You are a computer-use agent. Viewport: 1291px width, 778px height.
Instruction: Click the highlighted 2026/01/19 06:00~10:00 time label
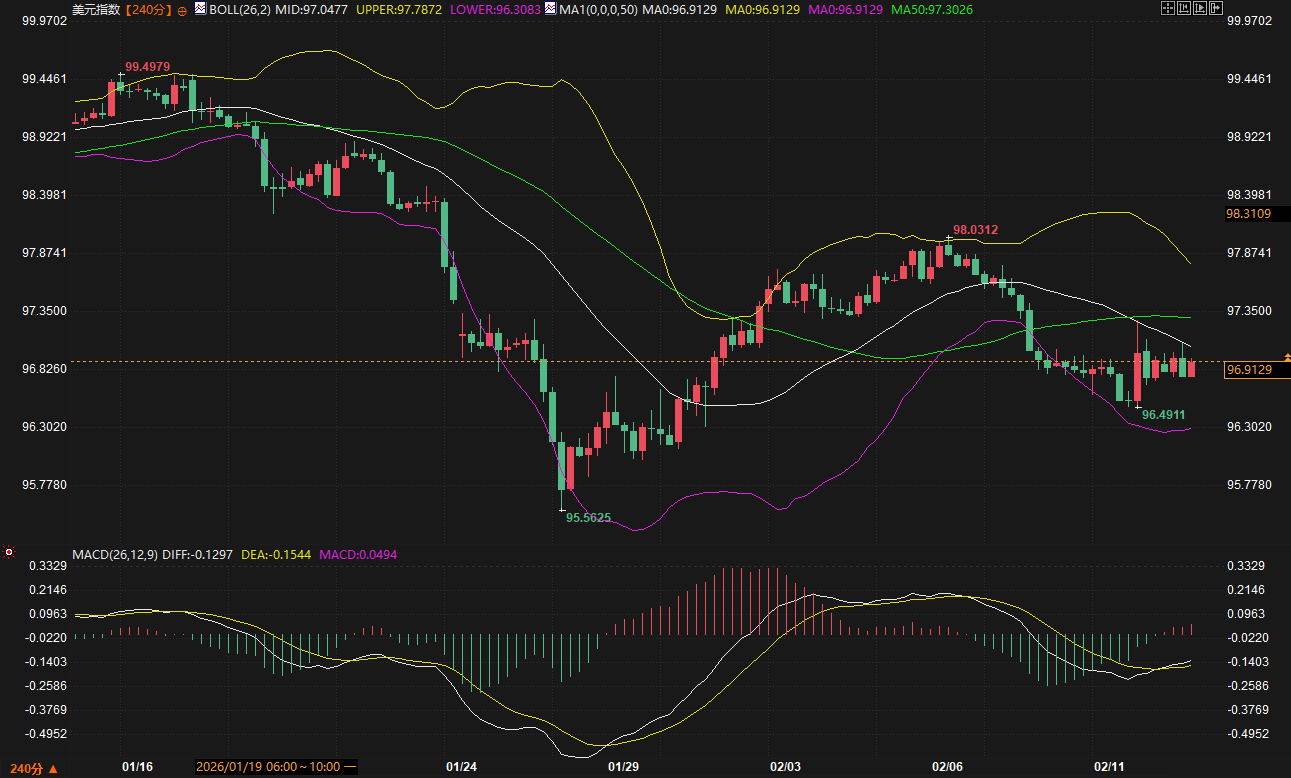(276, 767)
